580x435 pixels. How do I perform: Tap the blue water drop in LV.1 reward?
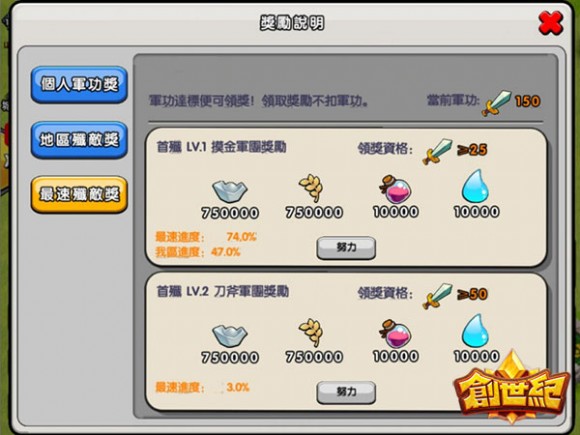475,186
